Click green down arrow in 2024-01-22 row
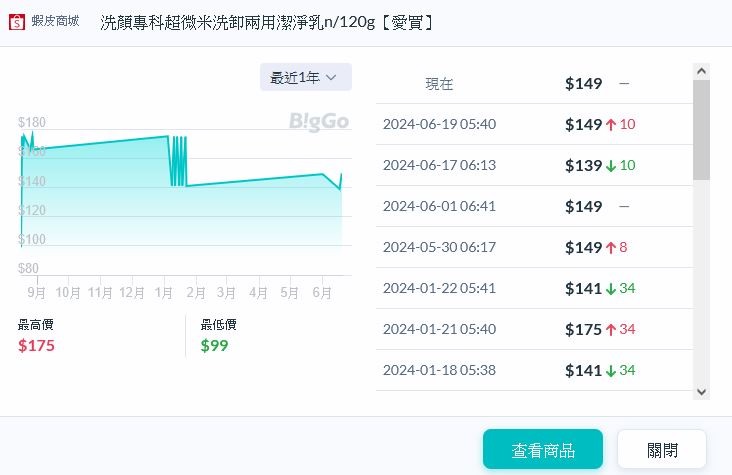Image resolution: width=732 pixels, height=475 pixels. [x=611, y=289]
